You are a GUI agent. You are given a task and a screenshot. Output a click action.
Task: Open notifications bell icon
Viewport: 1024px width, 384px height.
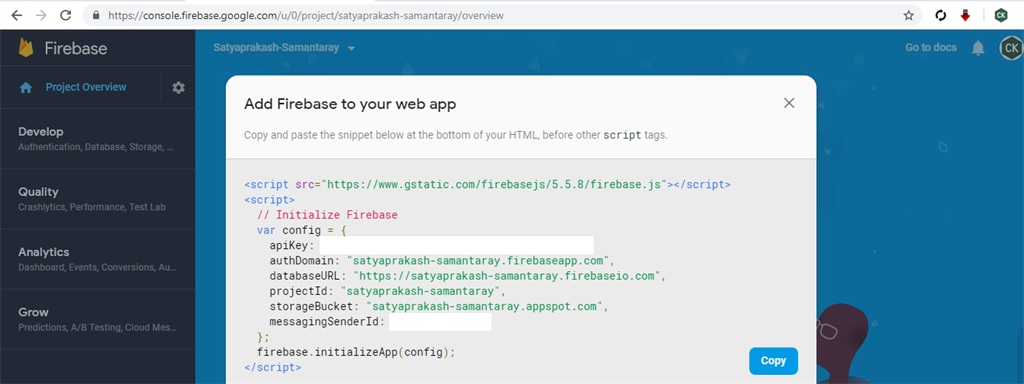click(978, 48)
